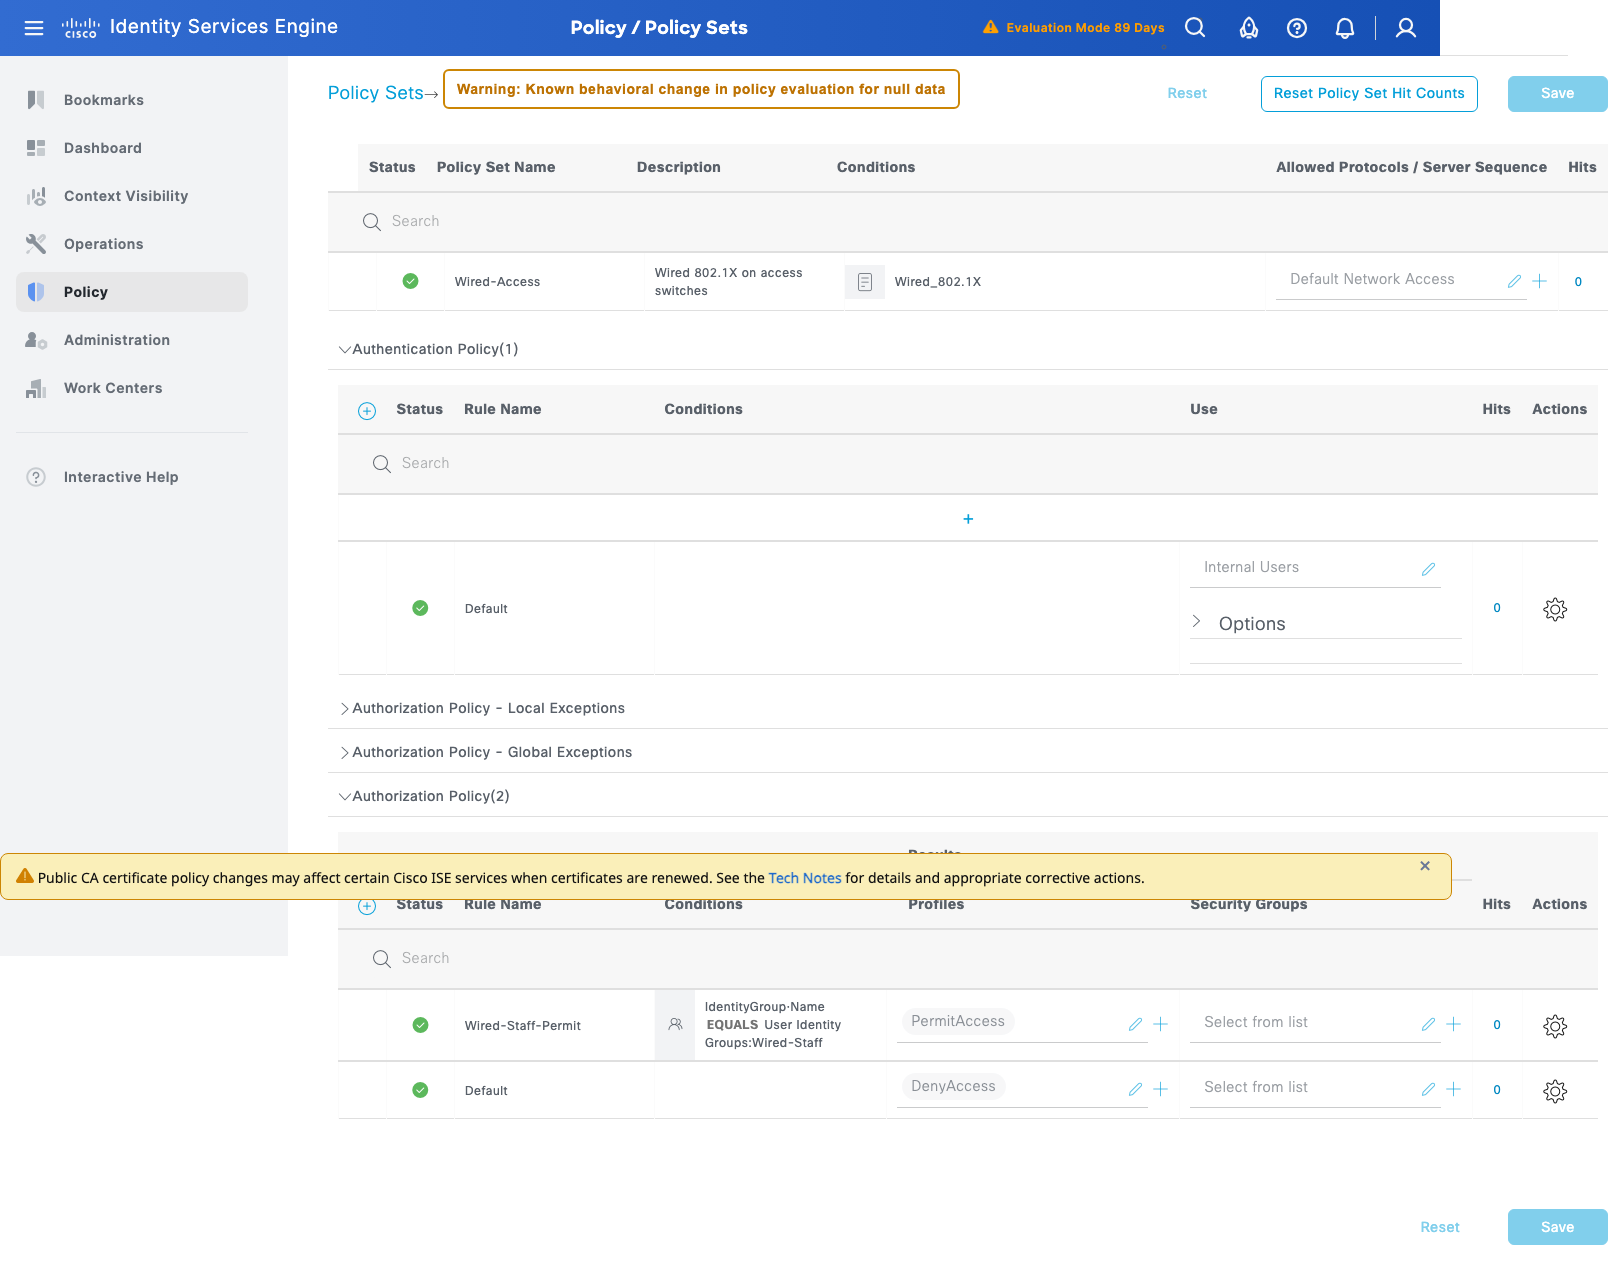Toggle Wired-Staff-Permit rule status icon

[x=420, y=1025]
